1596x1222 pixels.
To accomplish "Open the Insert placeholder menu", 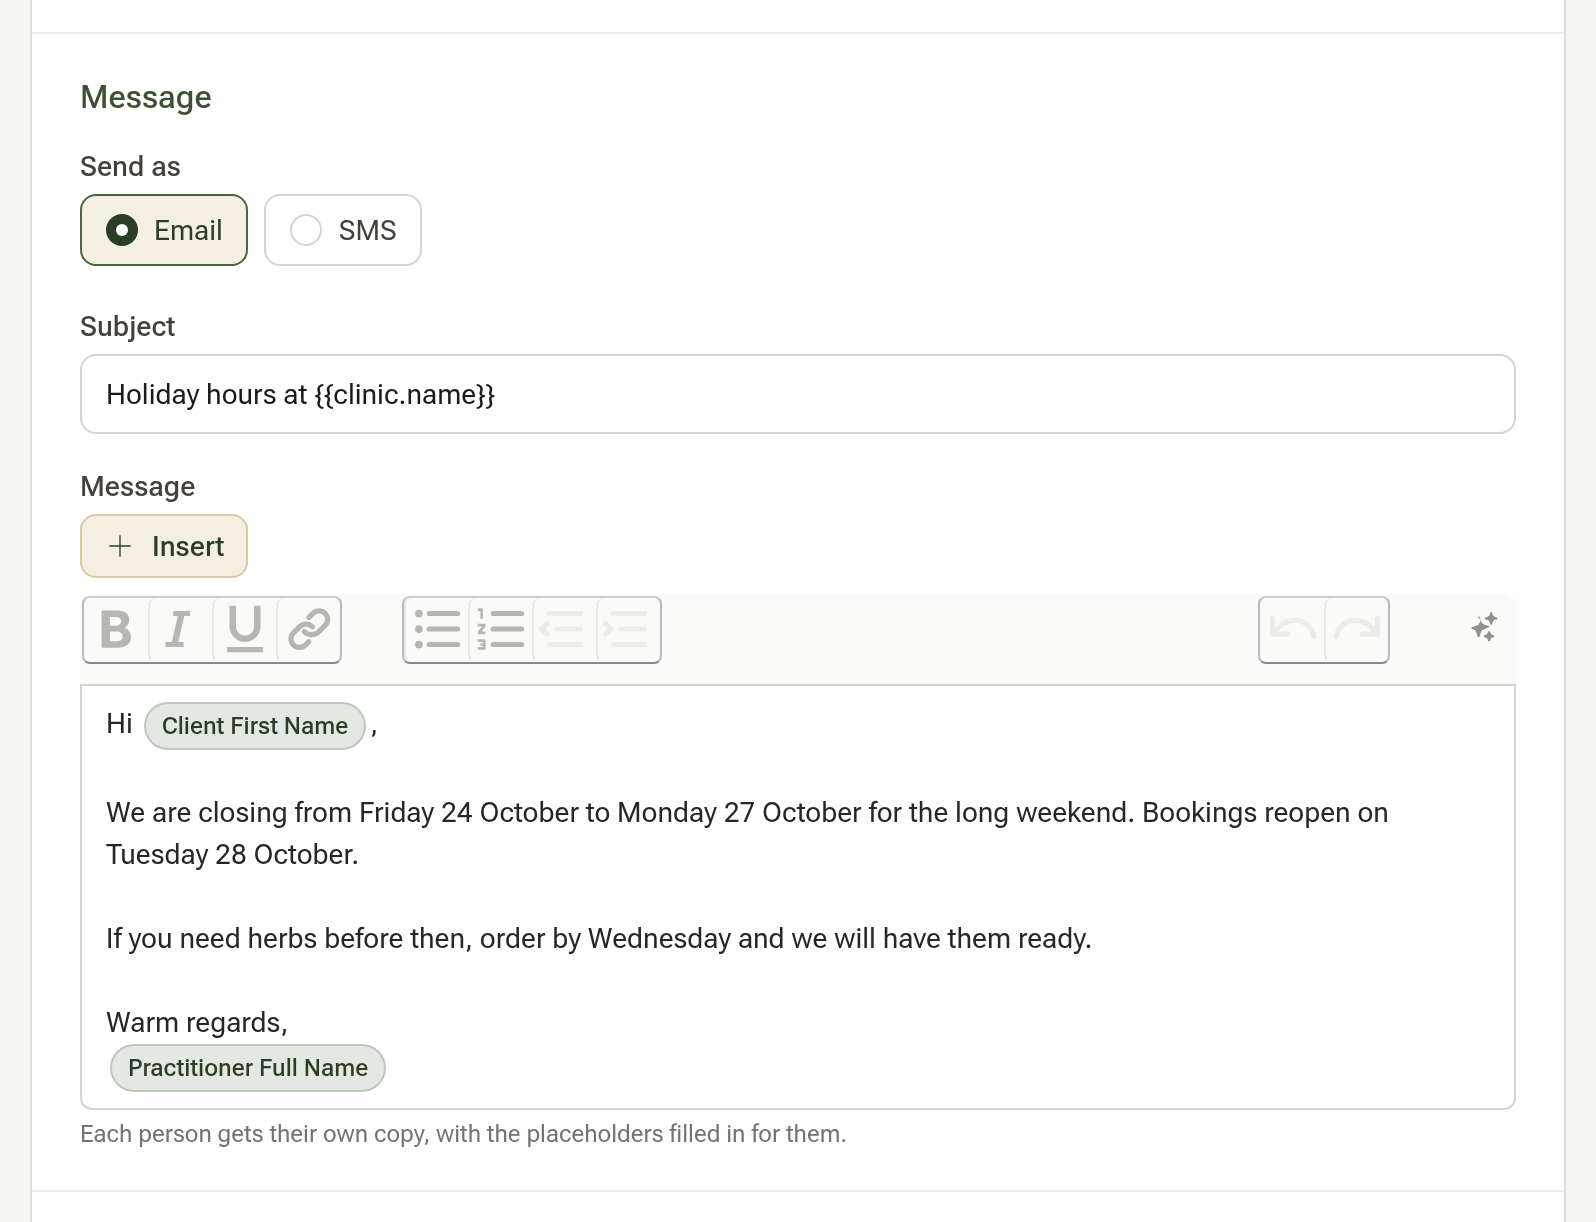I will click(164, 546).
